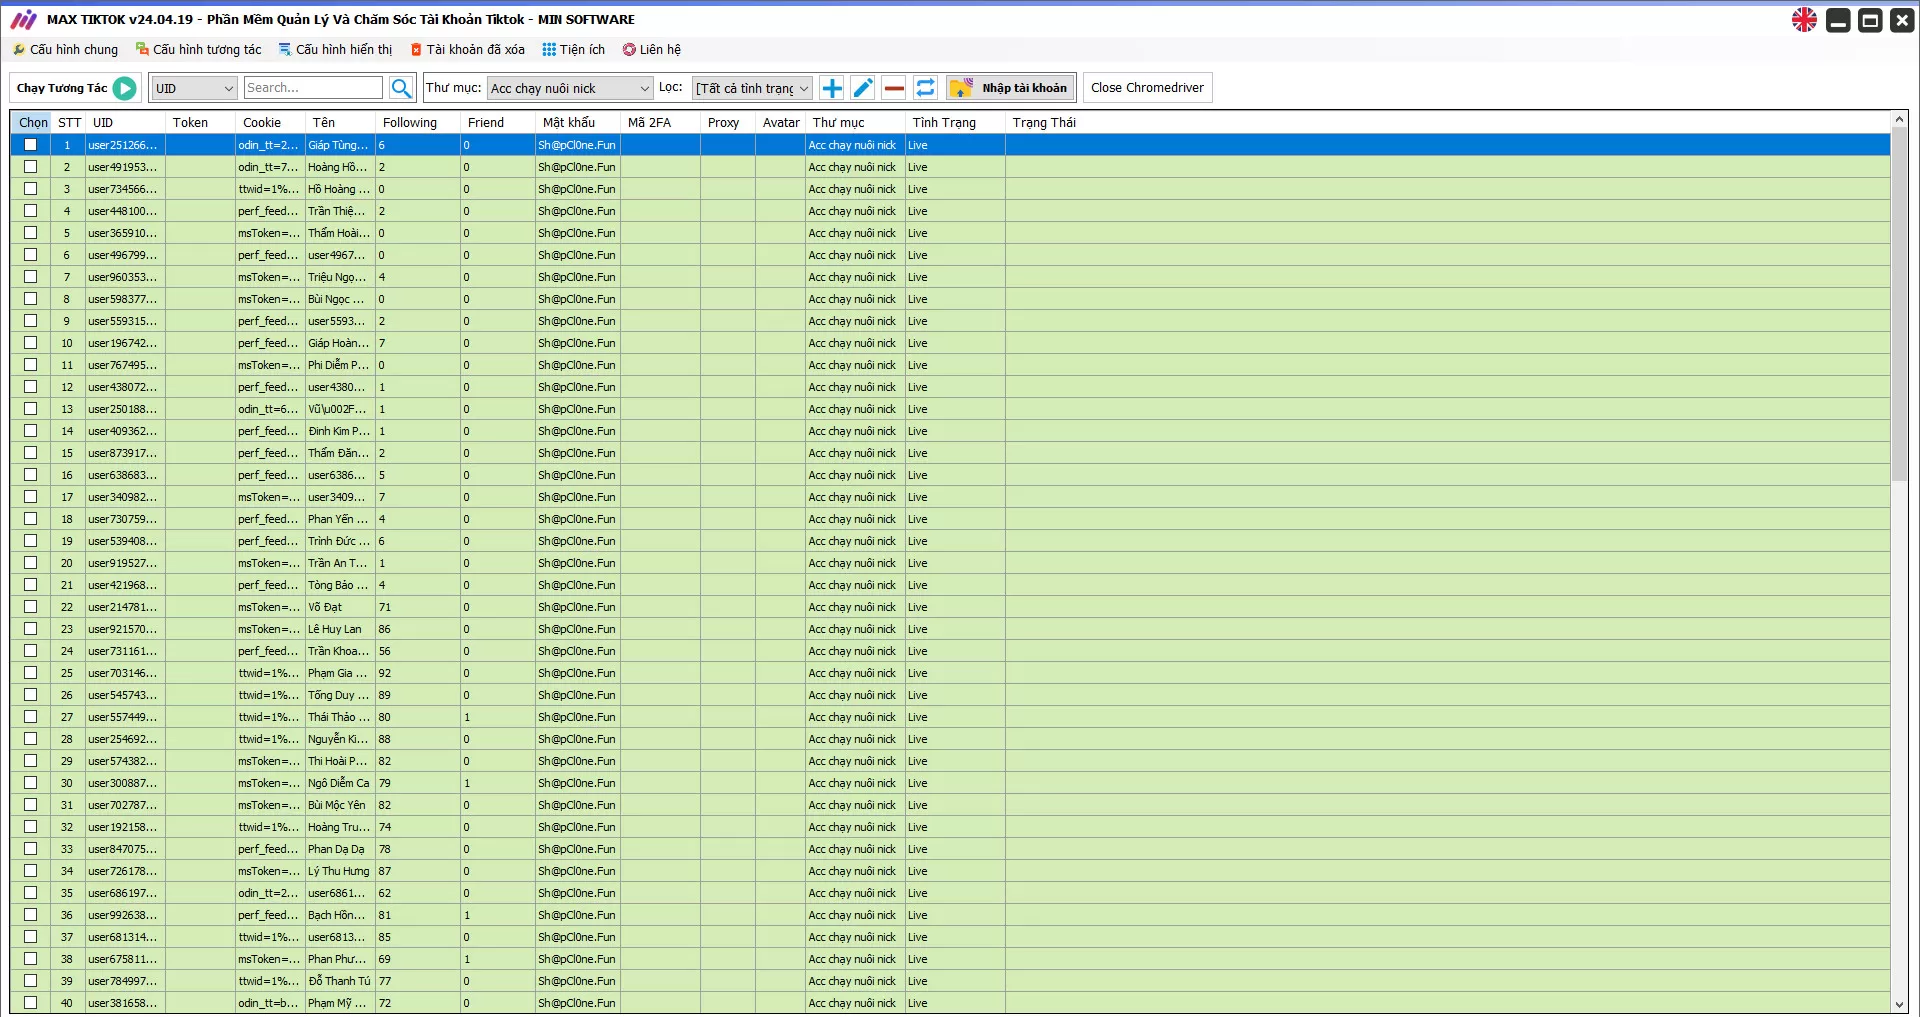Expand the Thư mục folder dropdown
This screenshot has width=1920, height=1017.
click(569, 88)
